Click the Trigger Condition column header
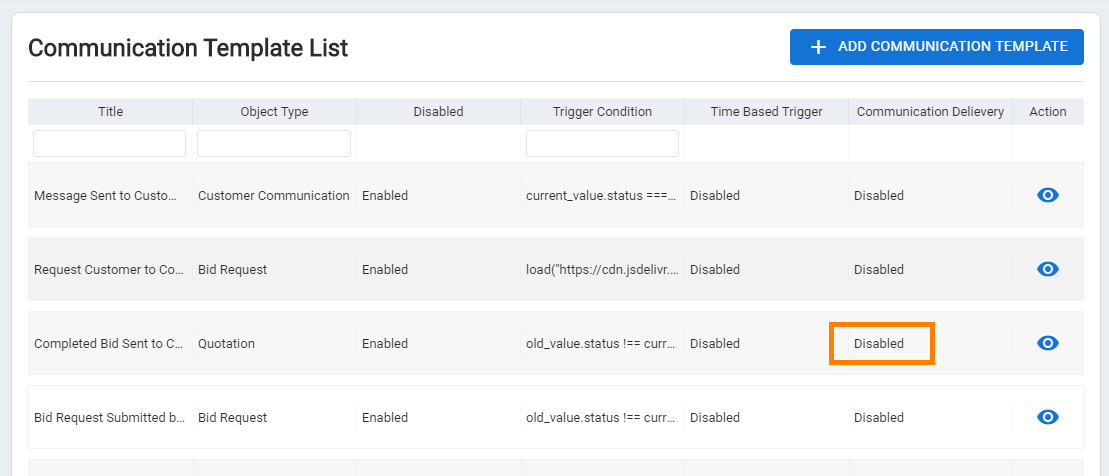 pyautogui.click(x=603, y=112)
